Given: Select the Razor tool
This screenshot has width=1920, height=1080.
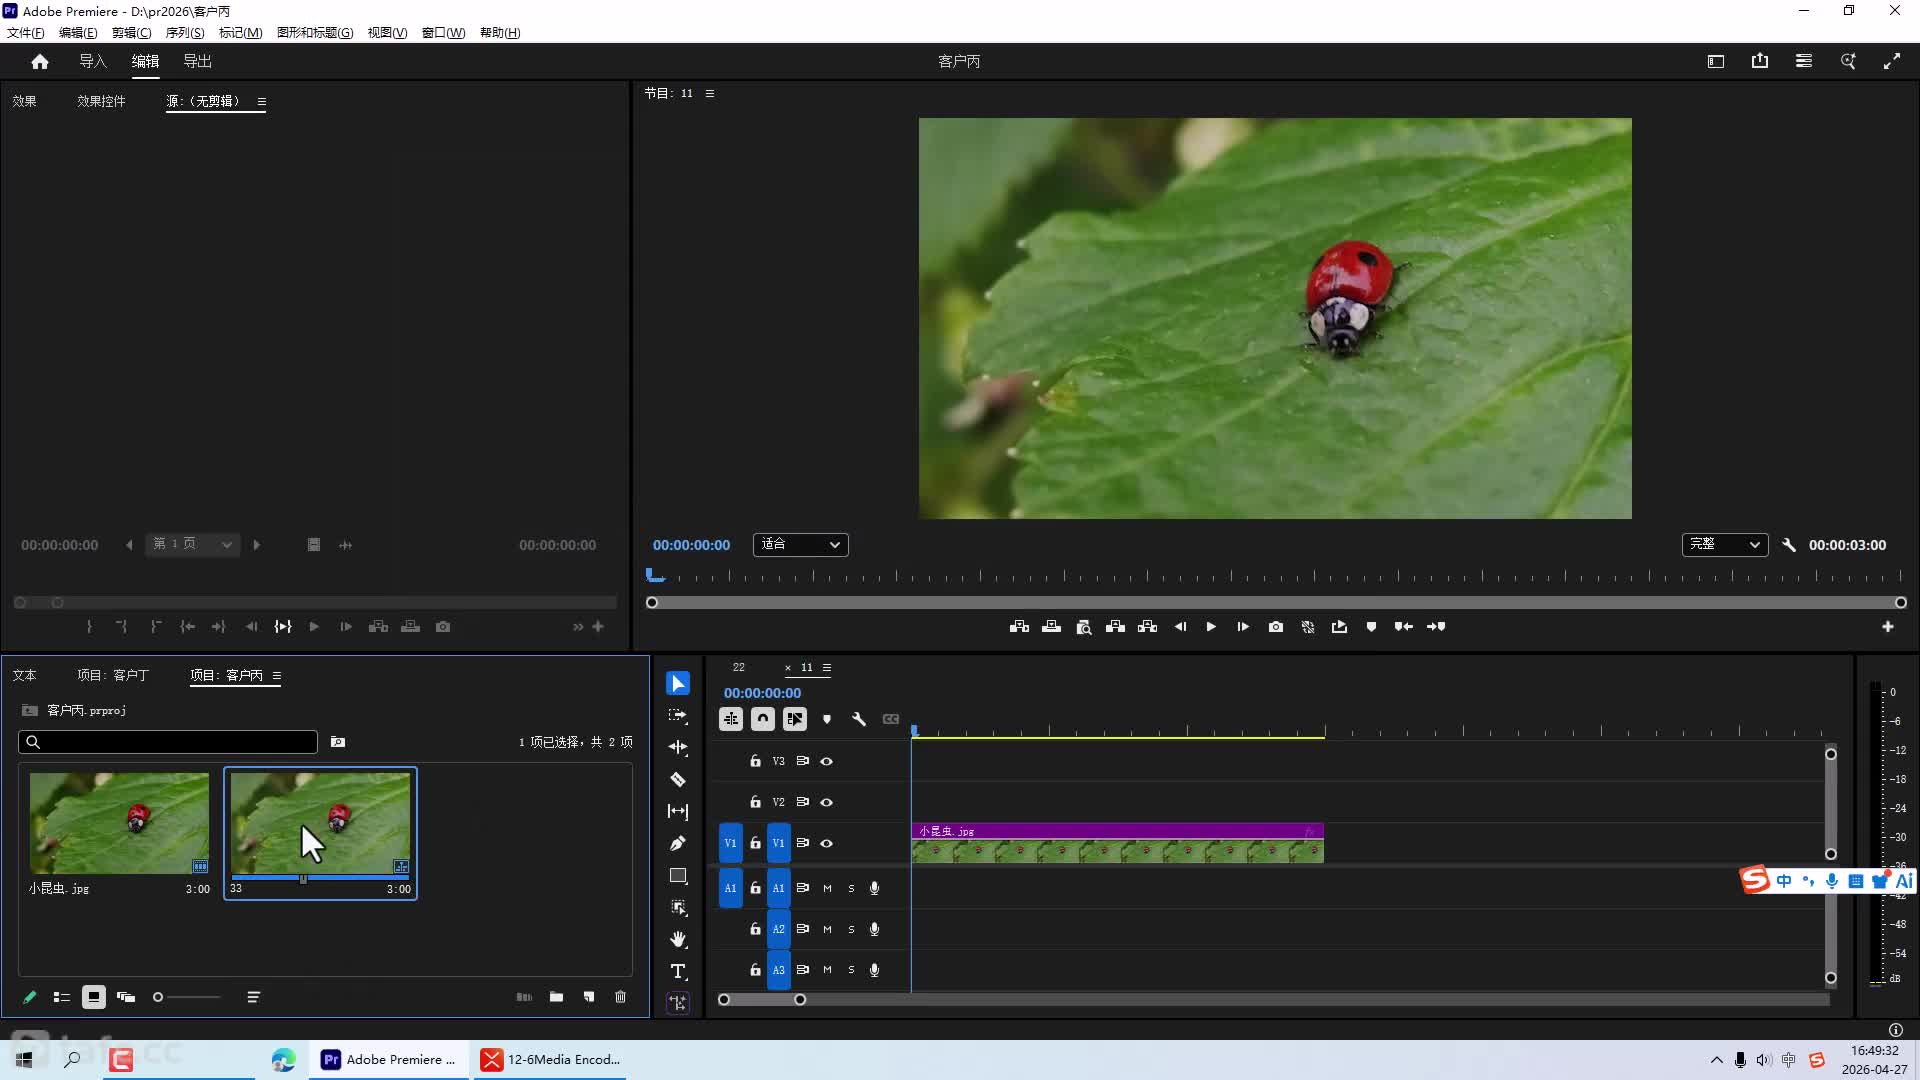Looking at the screenshot, I should (678, 780).
